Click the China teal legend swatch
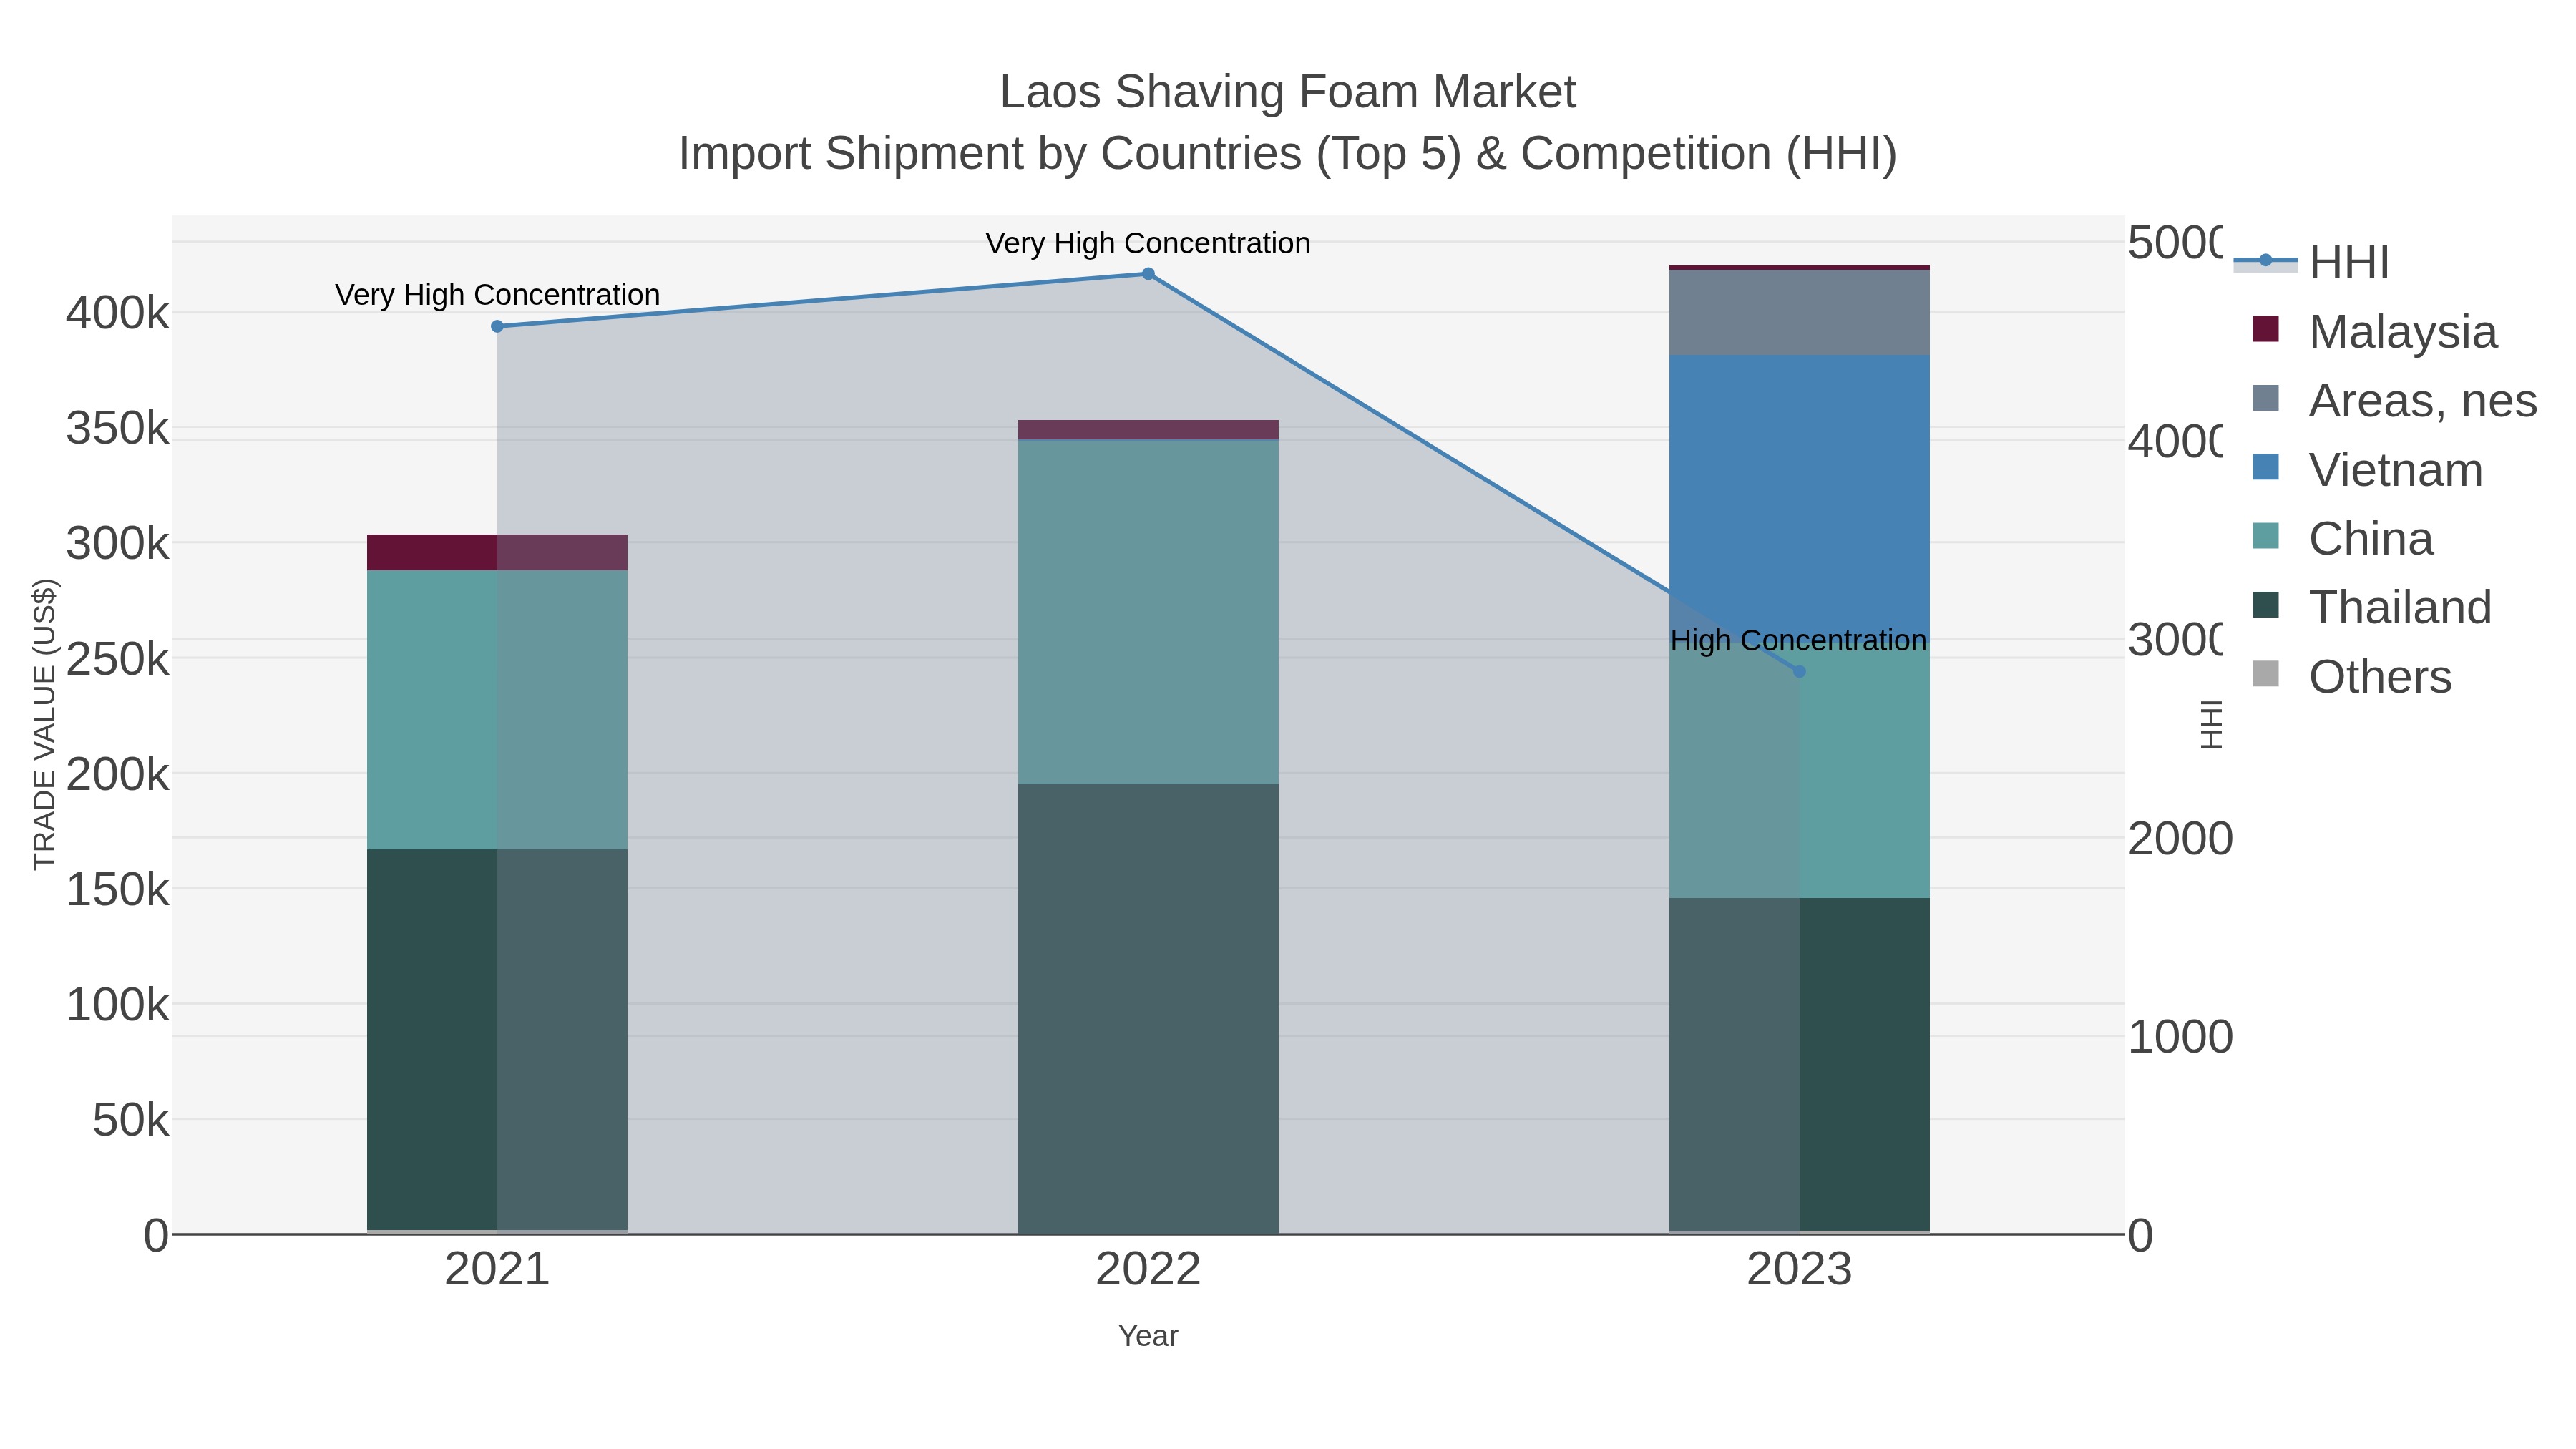This screenshot has height=1449, width=2576. point(2266,536)
